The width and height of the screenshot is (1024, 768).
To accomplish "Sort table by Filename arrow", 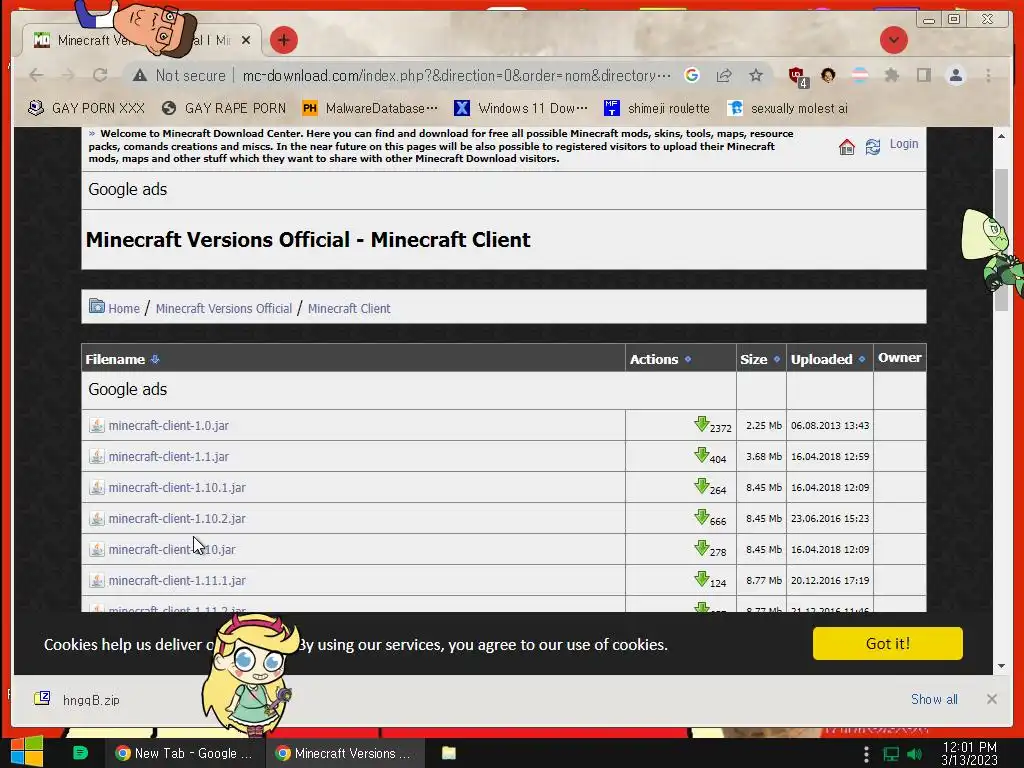I will 155,359.
